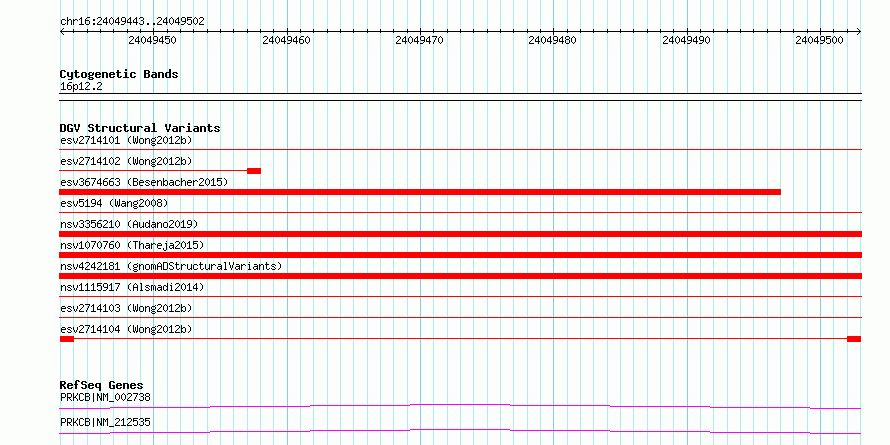This screenshot has width=890, height=445.
Task: Click the 16p12.2 band label
Action: coord(81,87)
